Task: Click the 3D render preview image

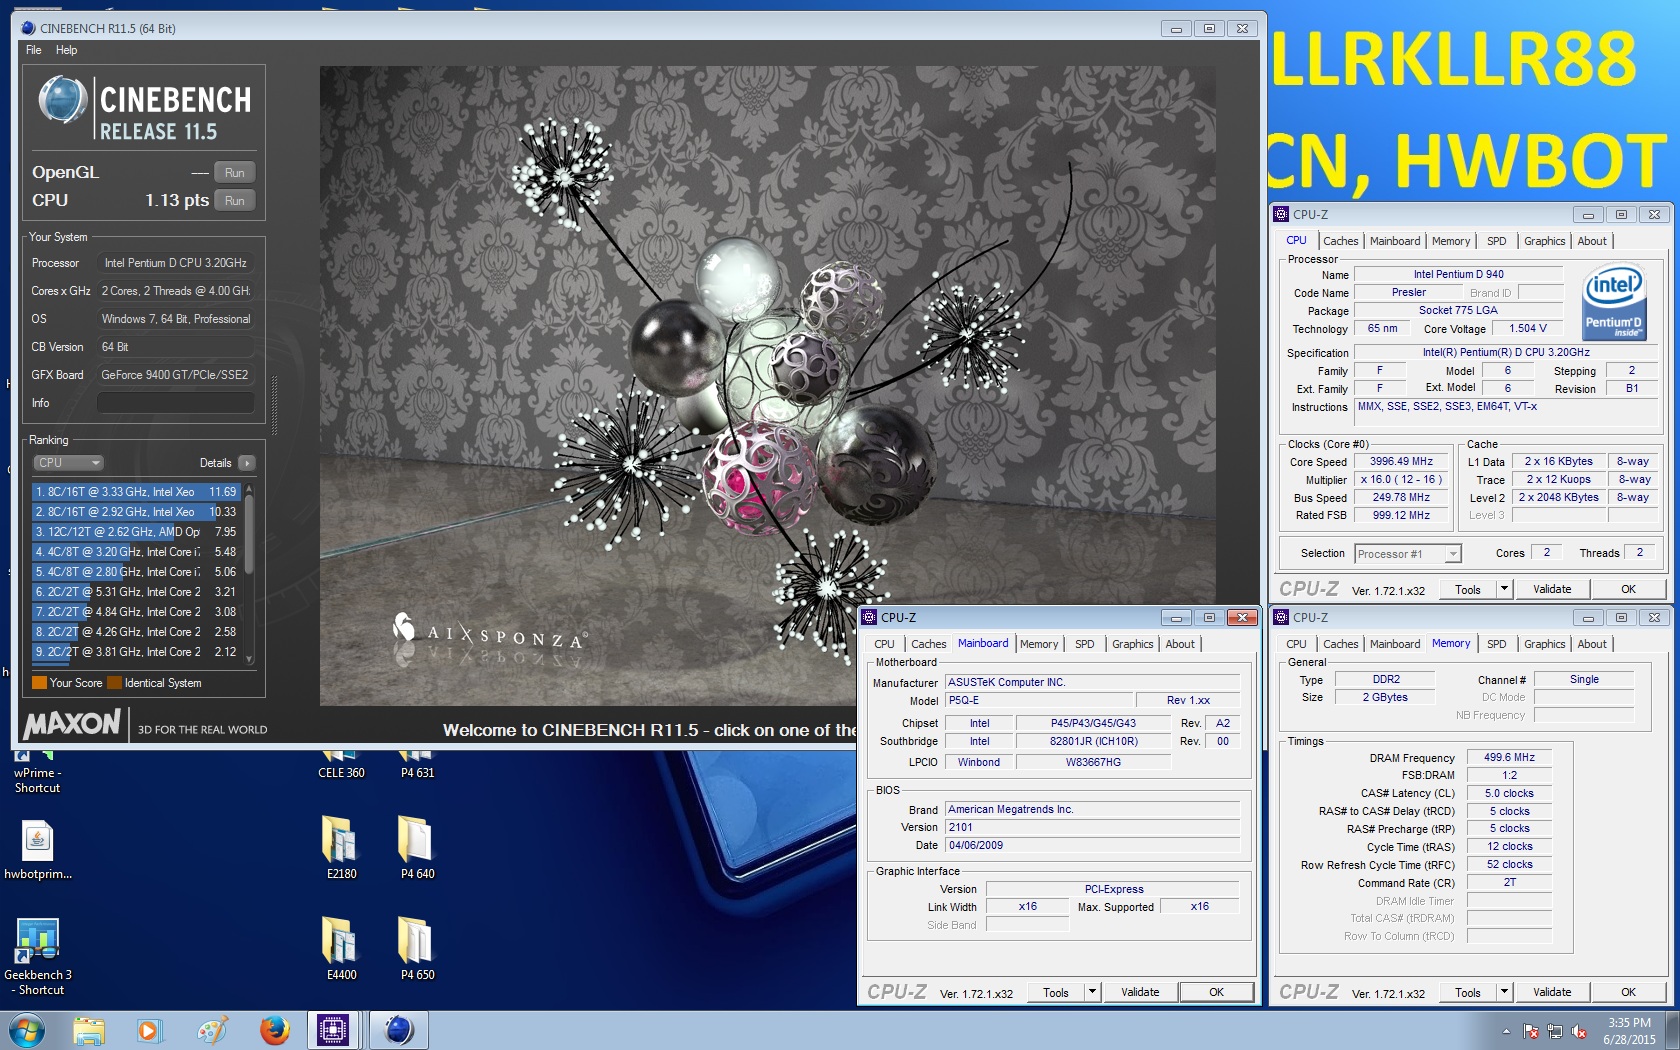Action: (768, 385)
